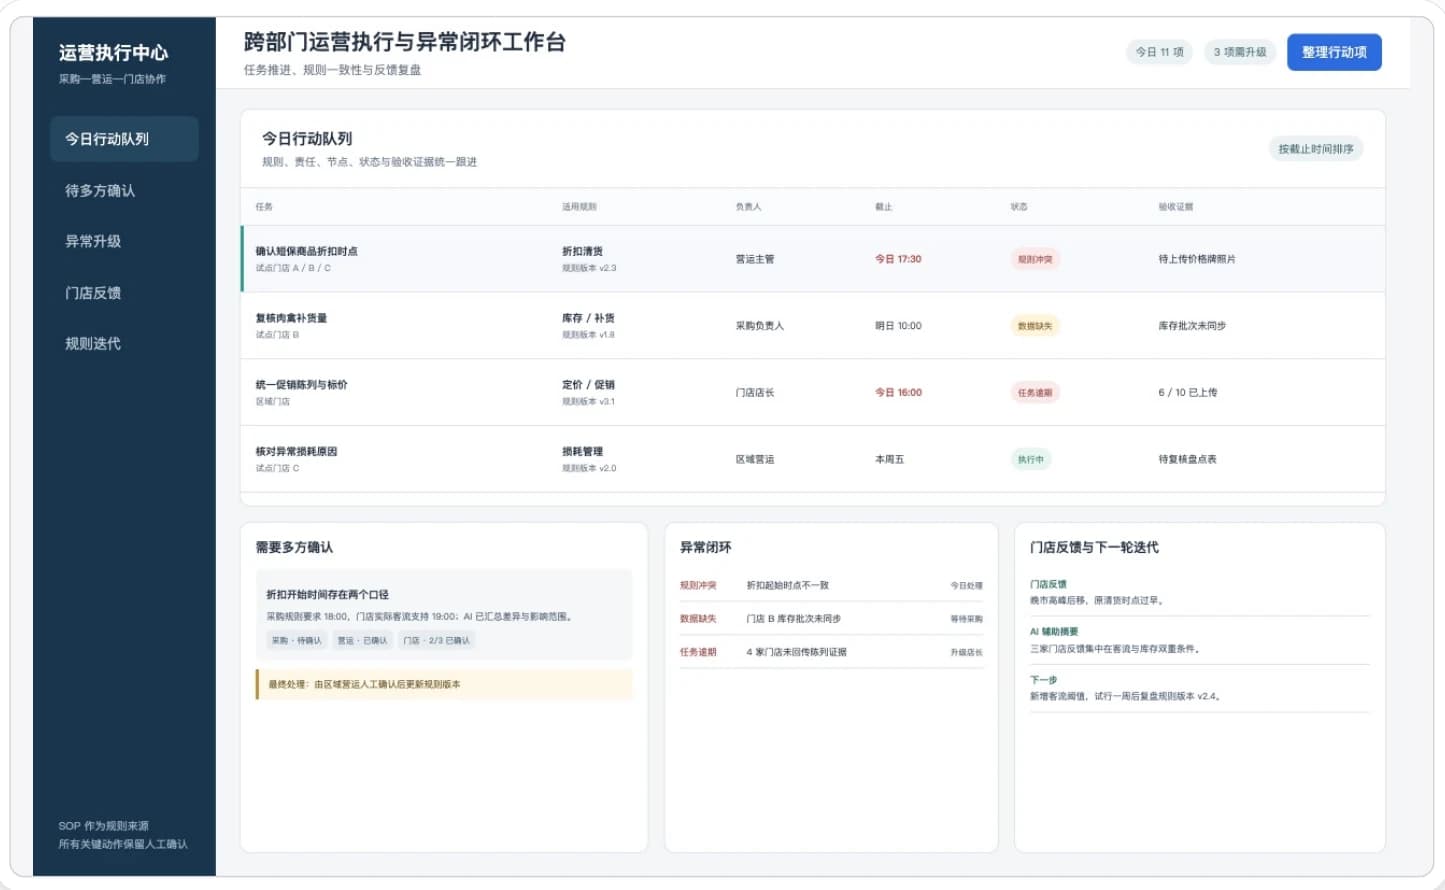Click the 运营执行中心 sidebar title
Viewport: 1445px width, 890px height.
(113, 53)
